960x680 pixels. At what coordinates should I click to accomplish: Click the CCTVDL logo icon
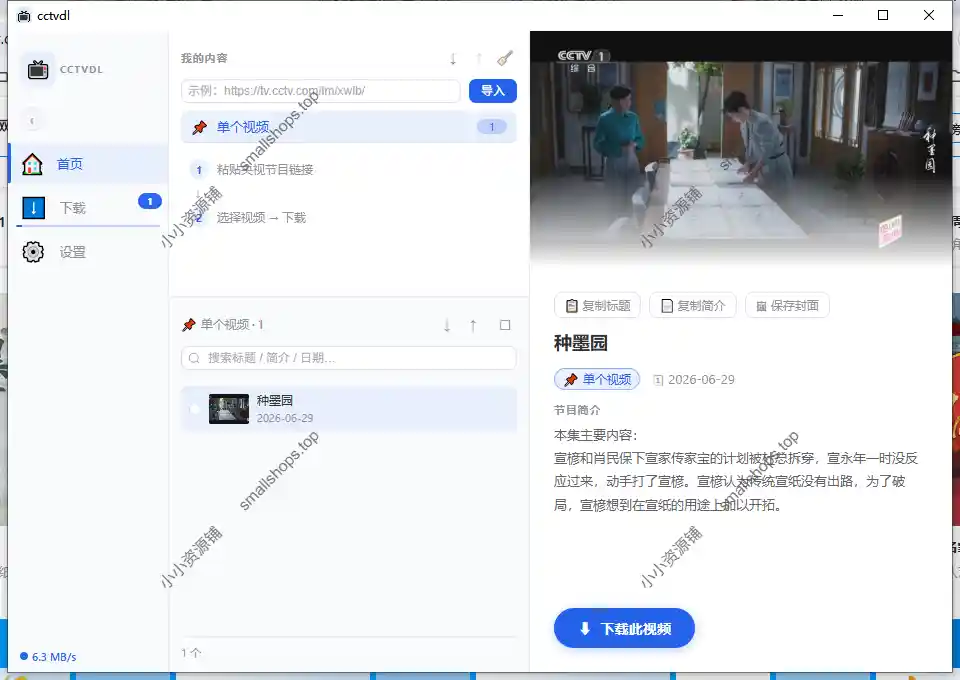[38, 70]
